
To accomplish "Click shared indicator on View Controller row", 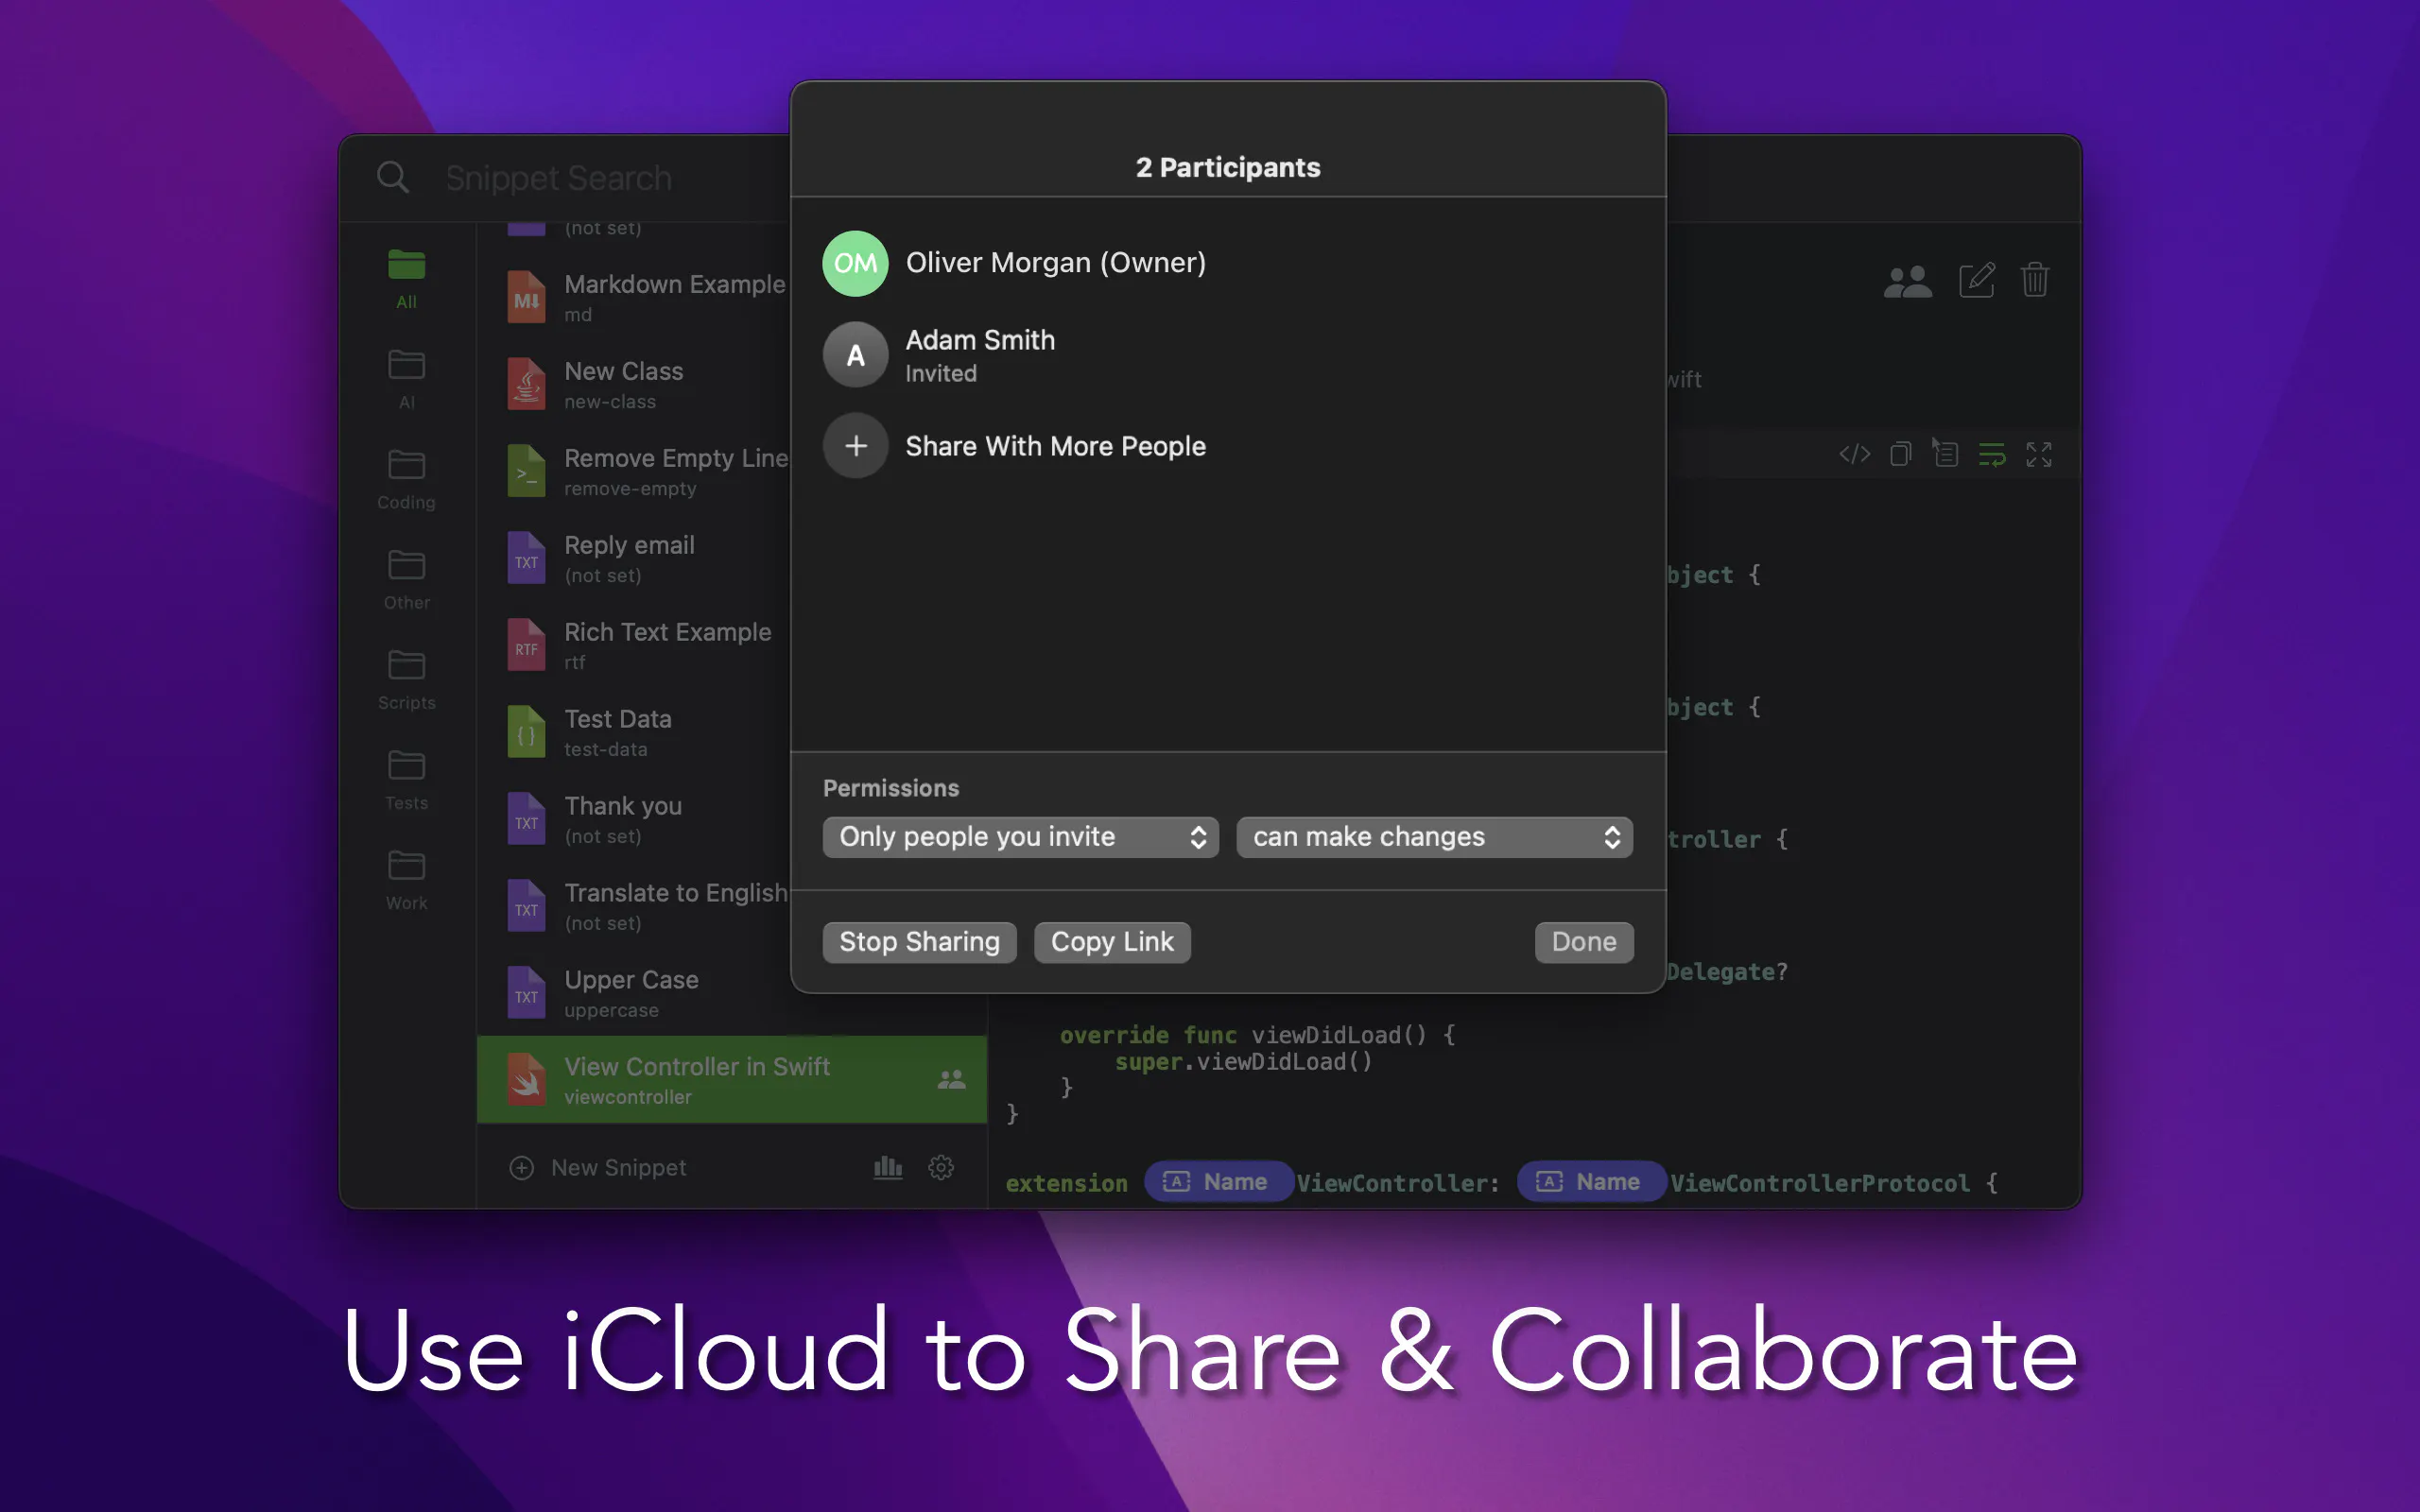I will coord(951,1079).
